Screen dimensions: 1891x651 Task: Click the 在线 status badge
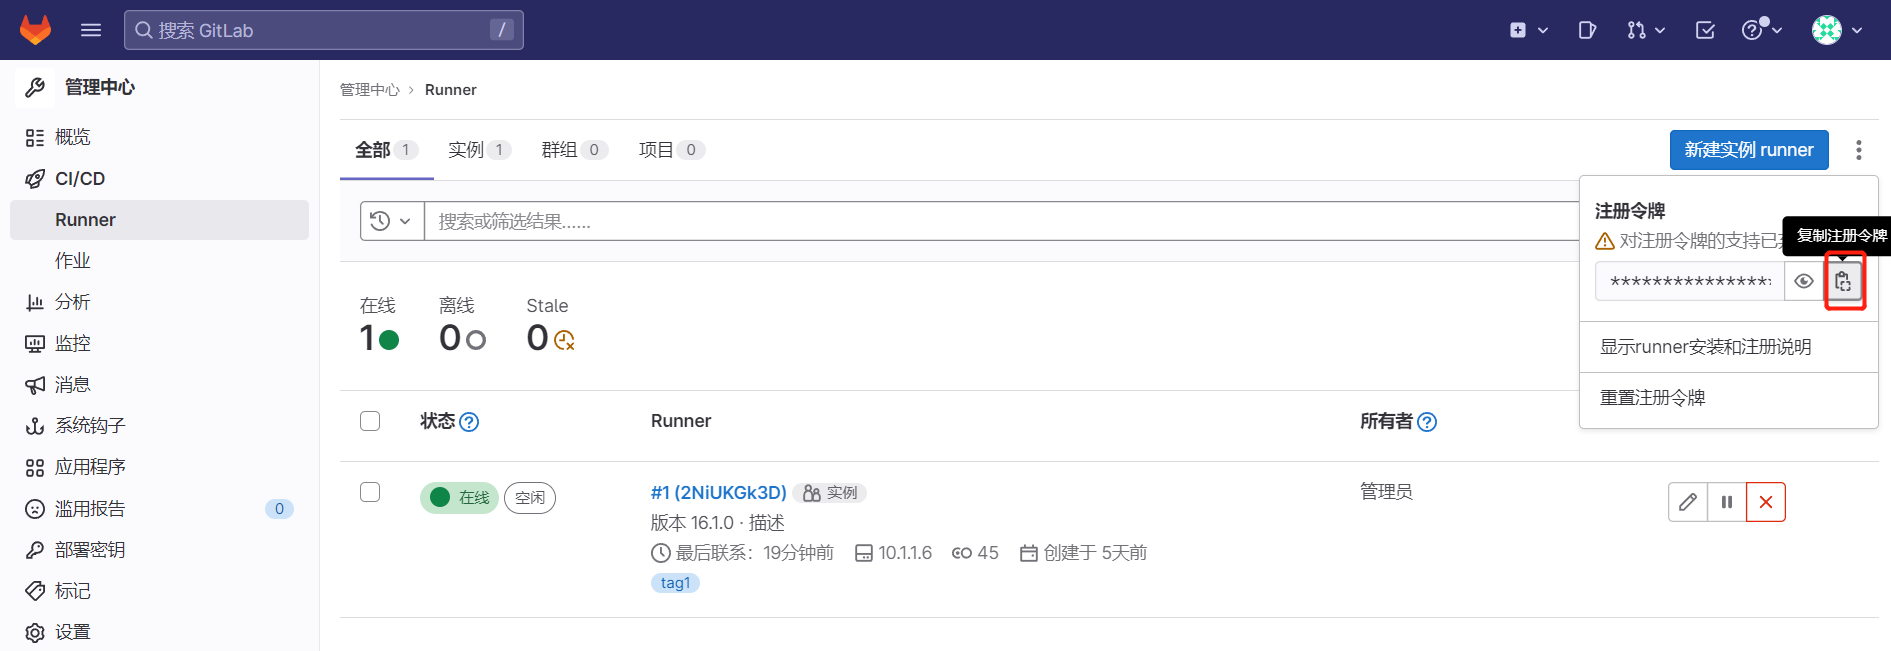[x=459, y=497]
